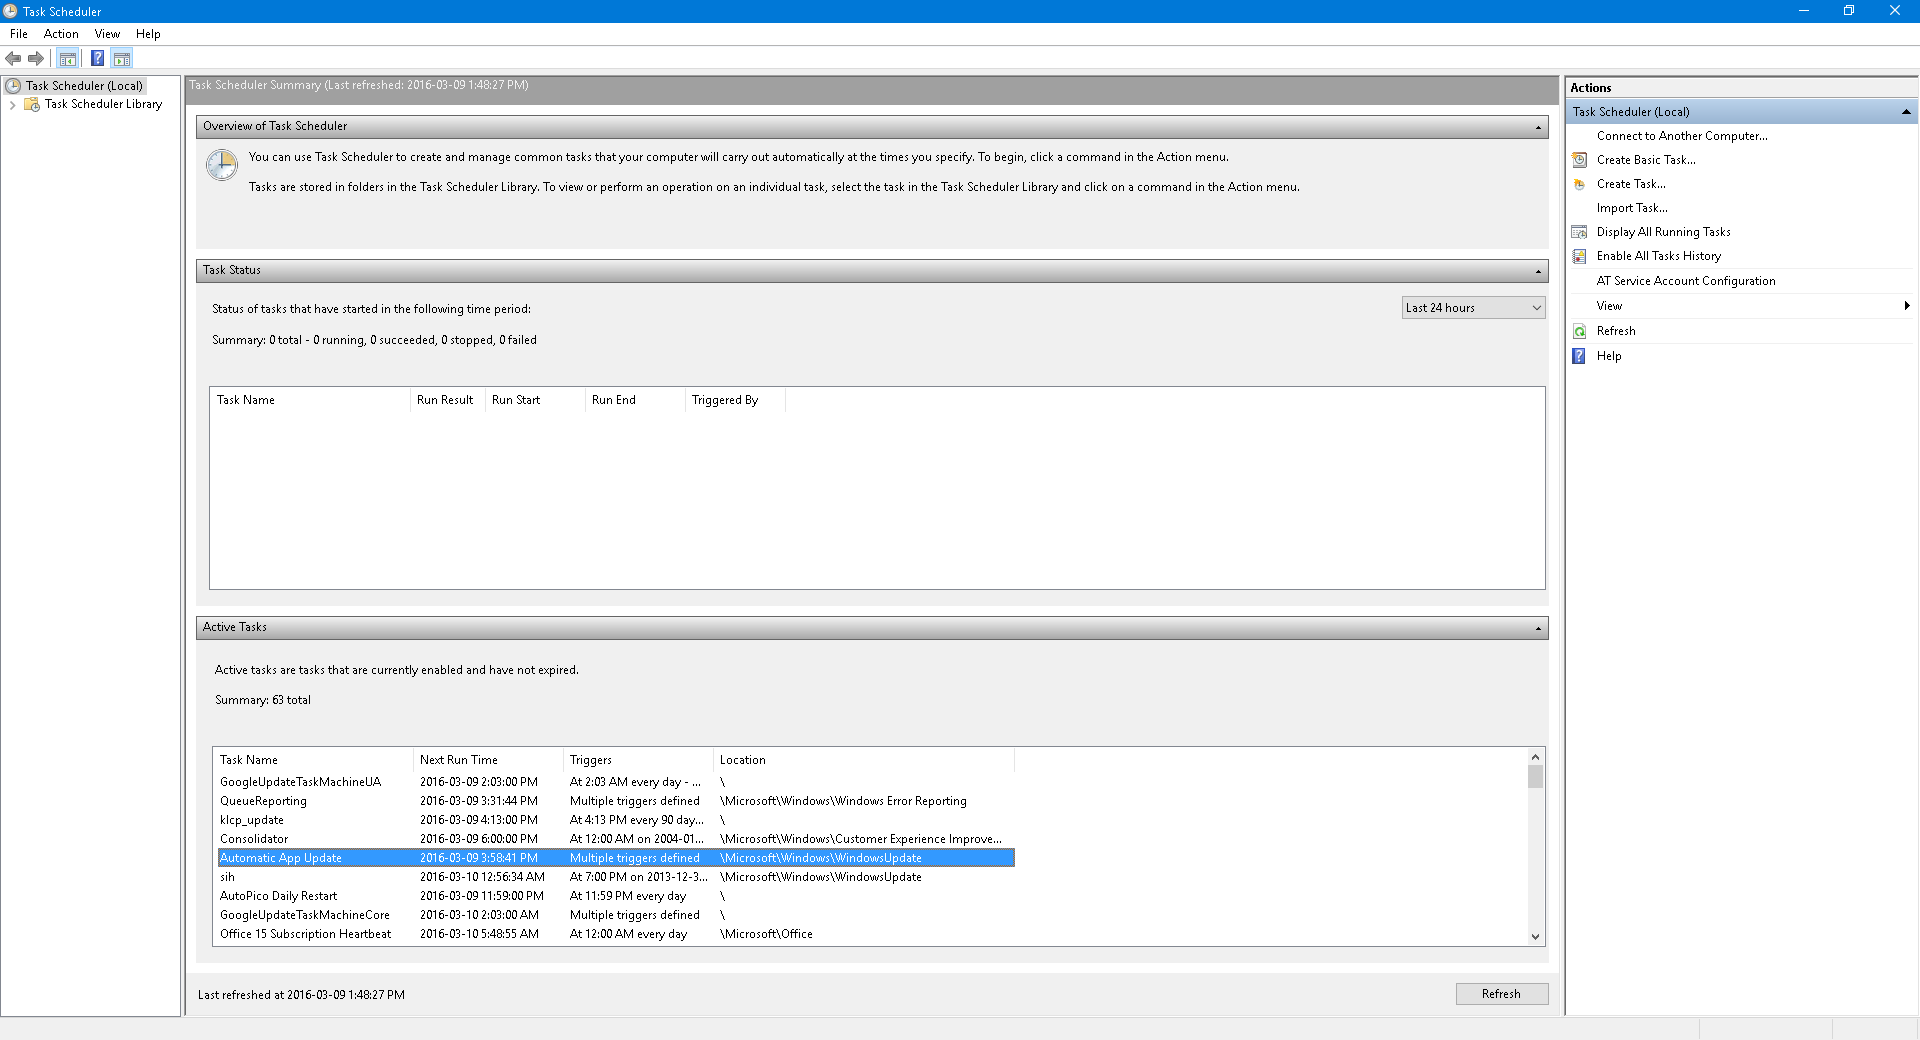Click the Task Scheduler Library folder icon

tap(32, 104)
